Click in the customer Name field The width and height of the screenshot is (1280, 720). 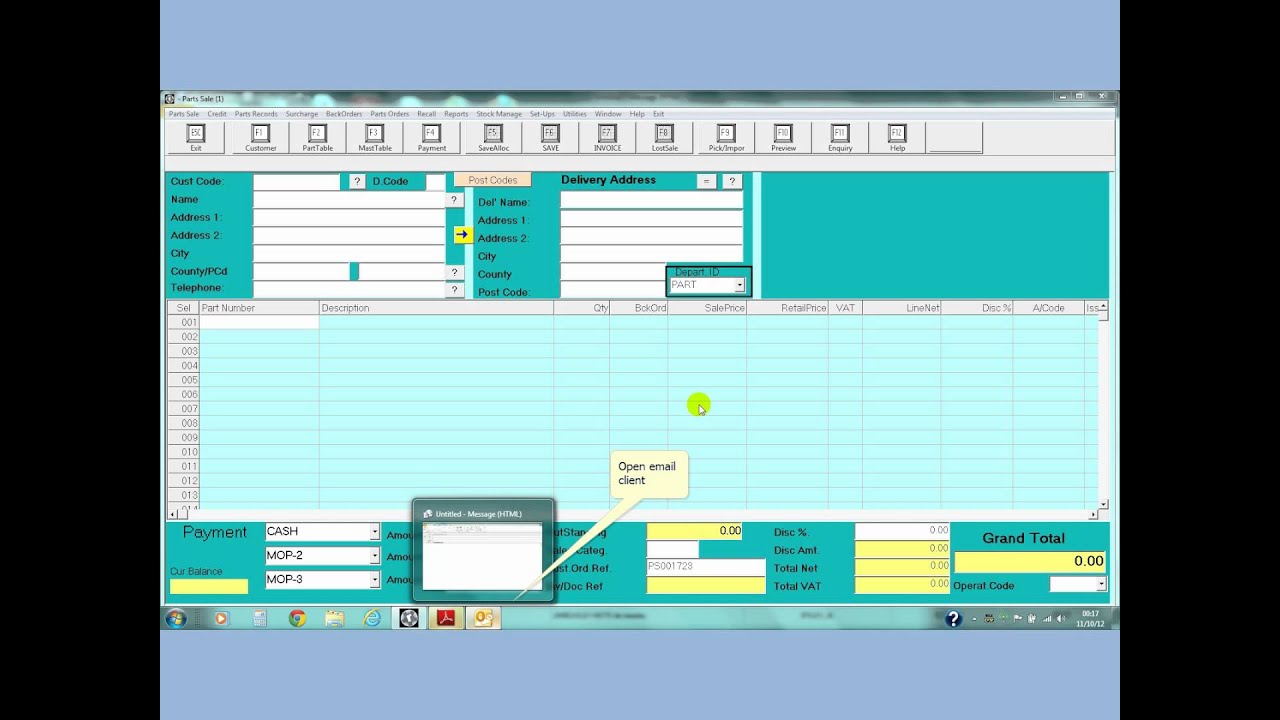pyautogui.click(x=349, y=200)
